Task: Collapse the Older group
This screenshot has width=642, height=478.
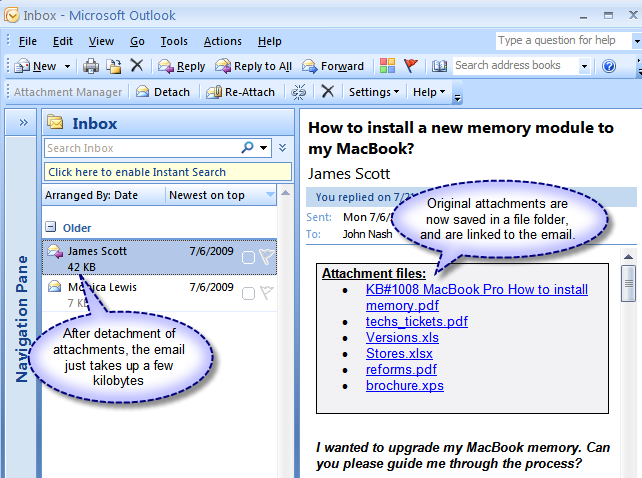Action: [x=50, y=227]
